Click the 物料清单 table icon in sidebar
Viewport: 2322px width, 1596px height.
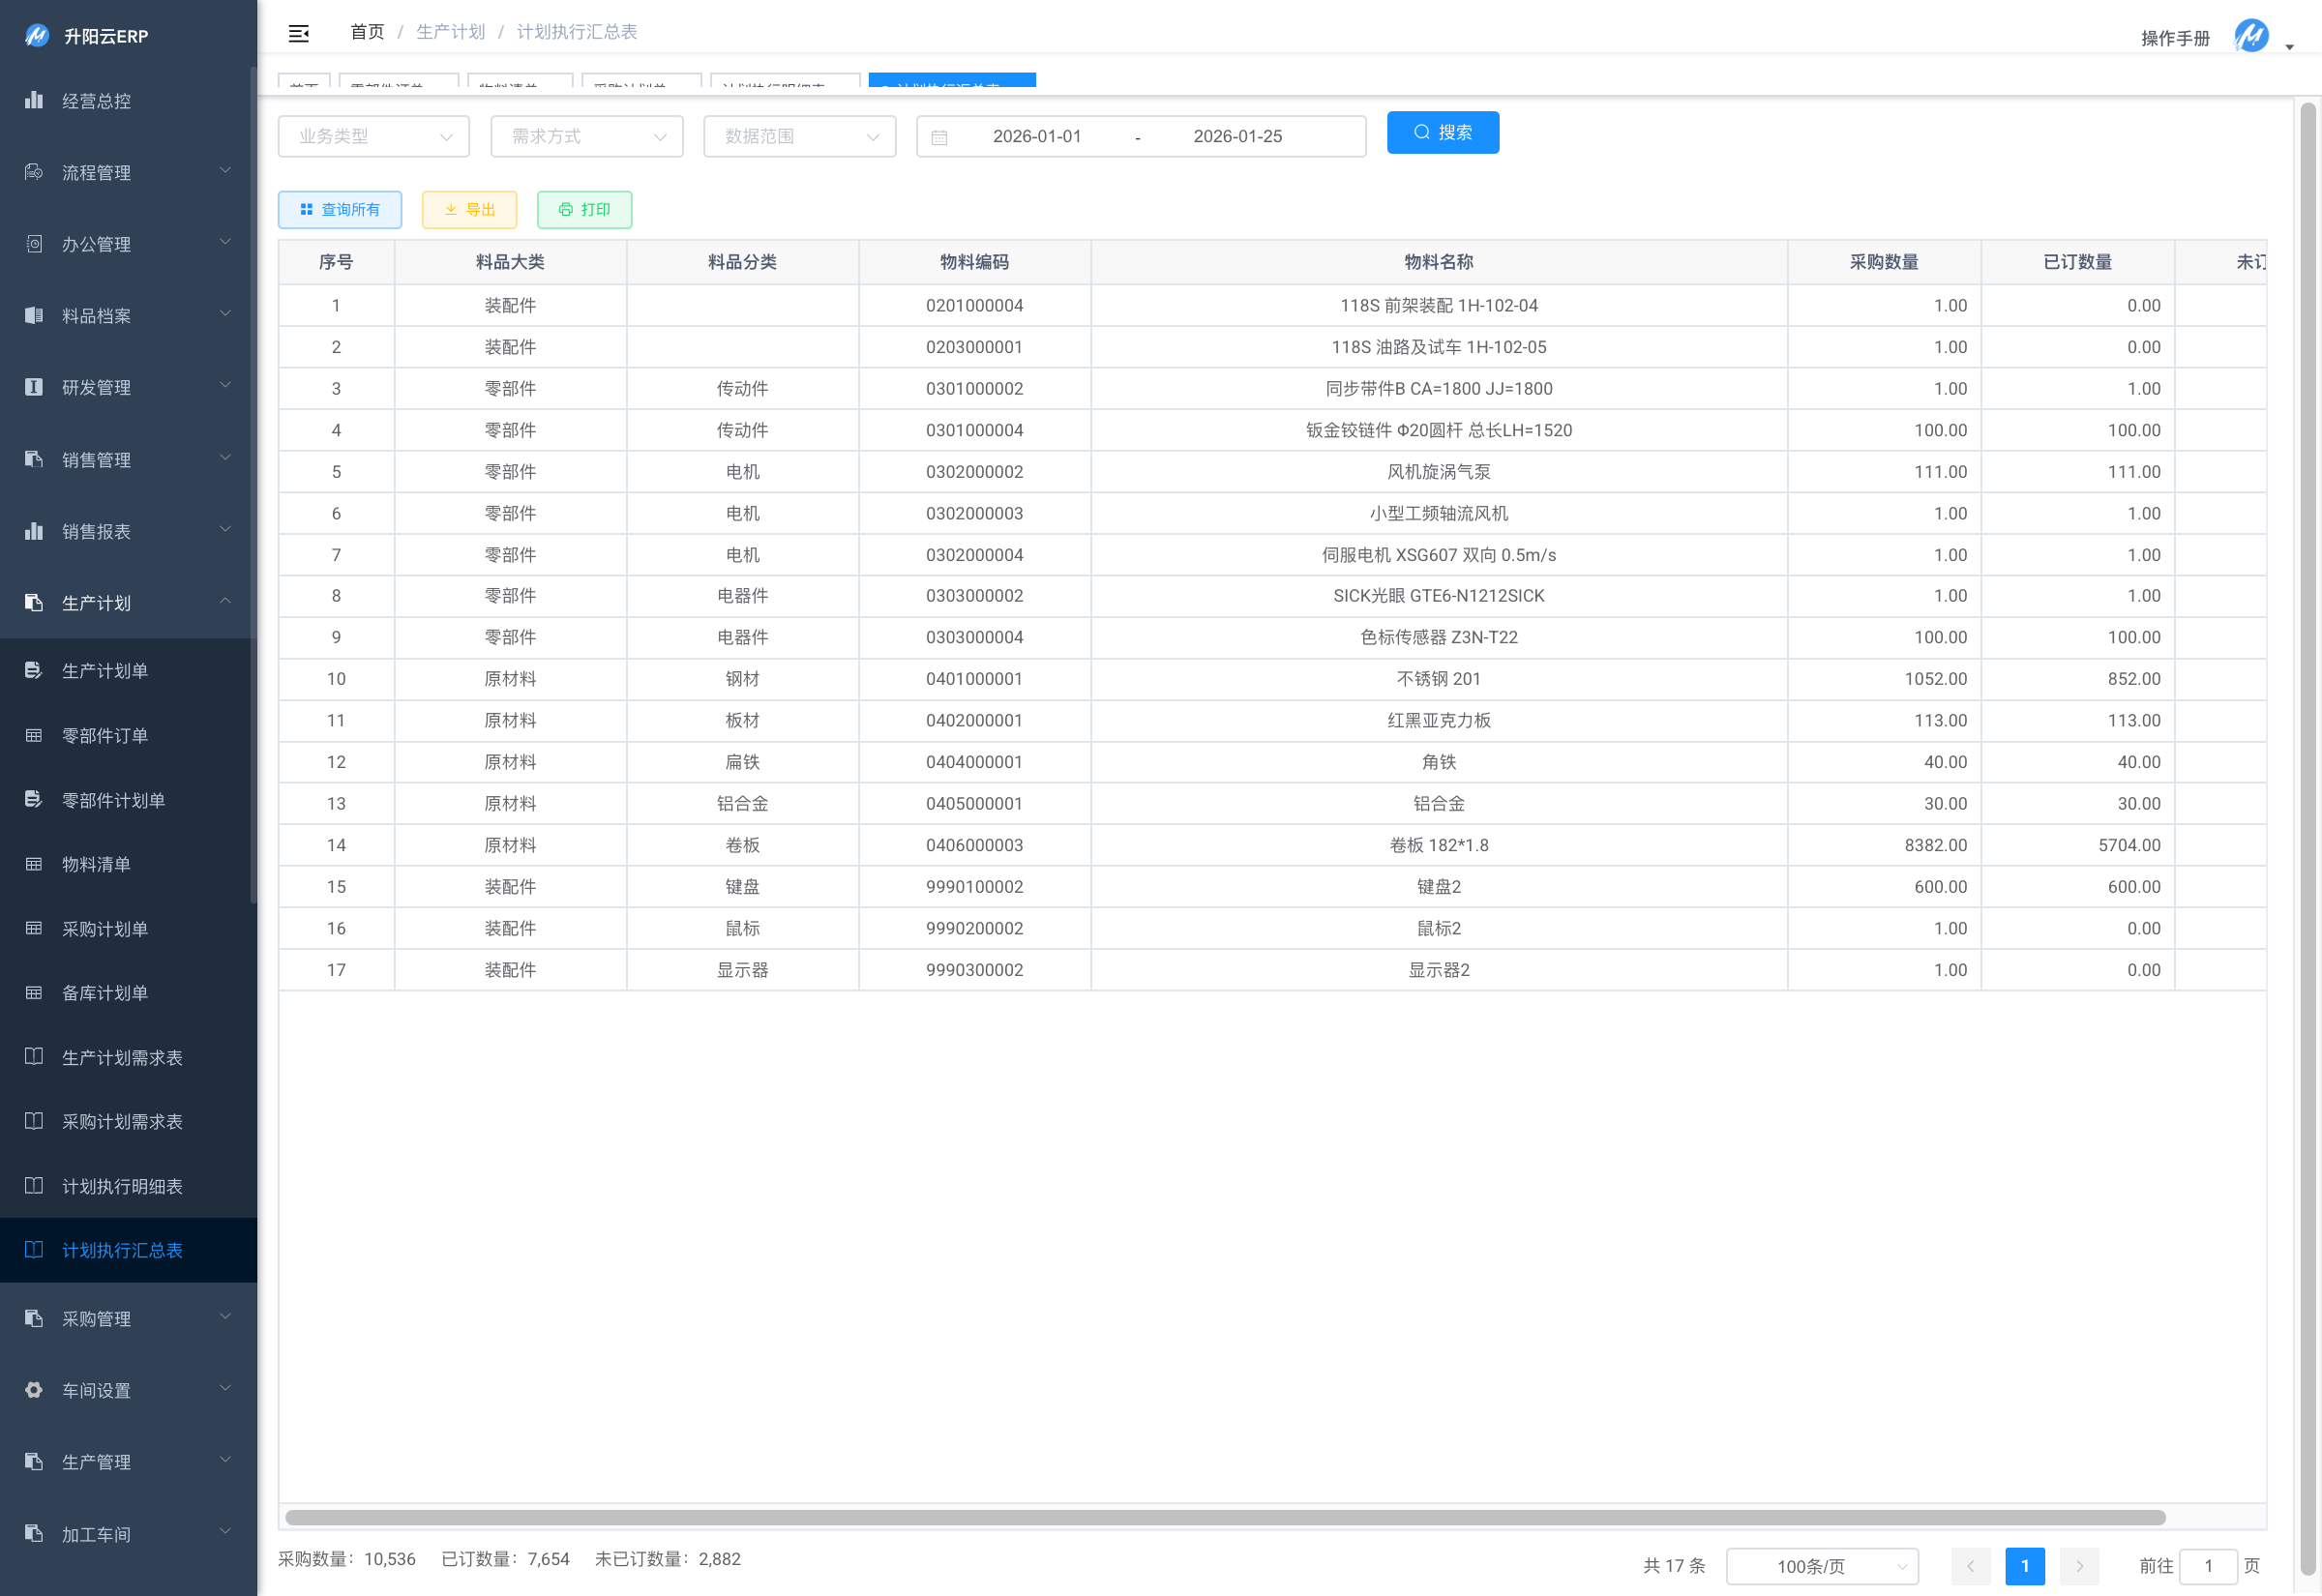[34, 864]
